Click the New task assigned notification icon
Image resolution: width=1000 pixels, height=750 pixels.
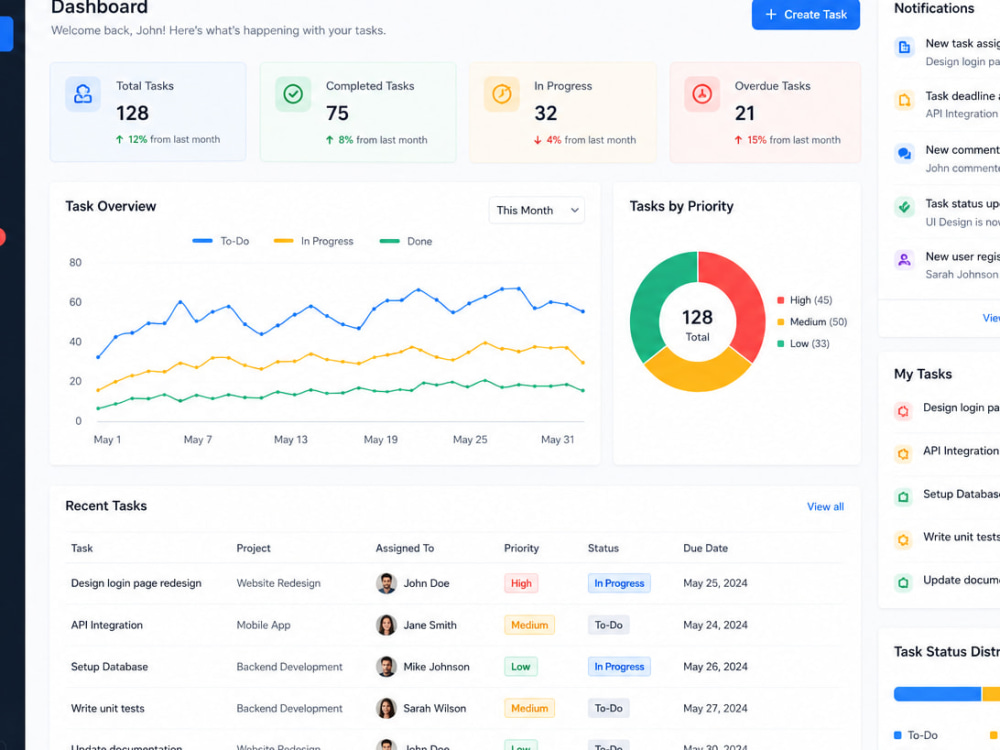pyautogui.click(x=904, y=47)
